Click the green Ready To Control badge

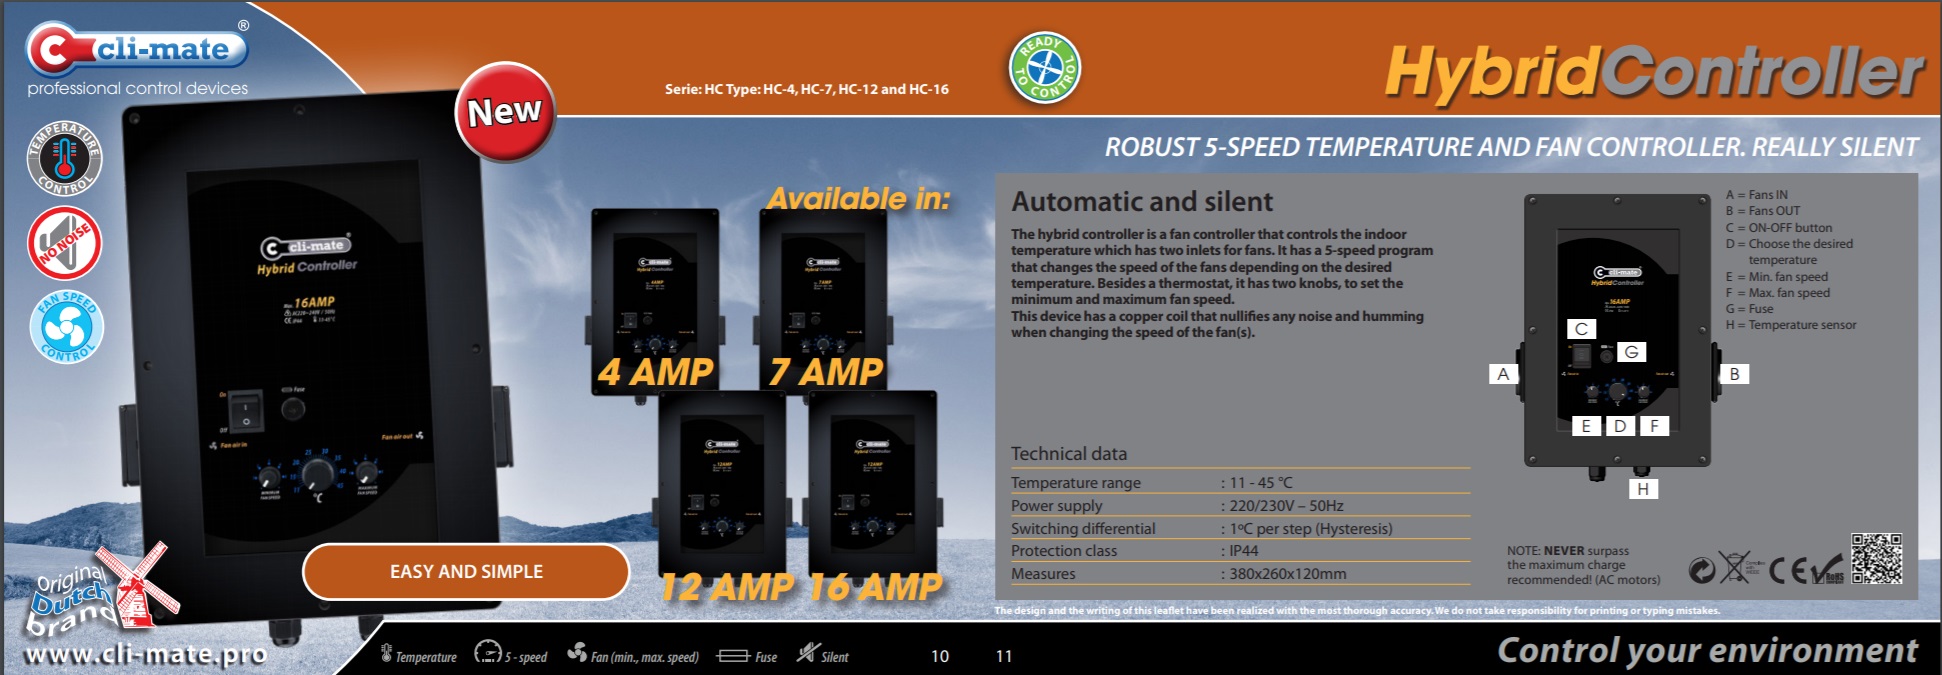[x=1045, y=68]
